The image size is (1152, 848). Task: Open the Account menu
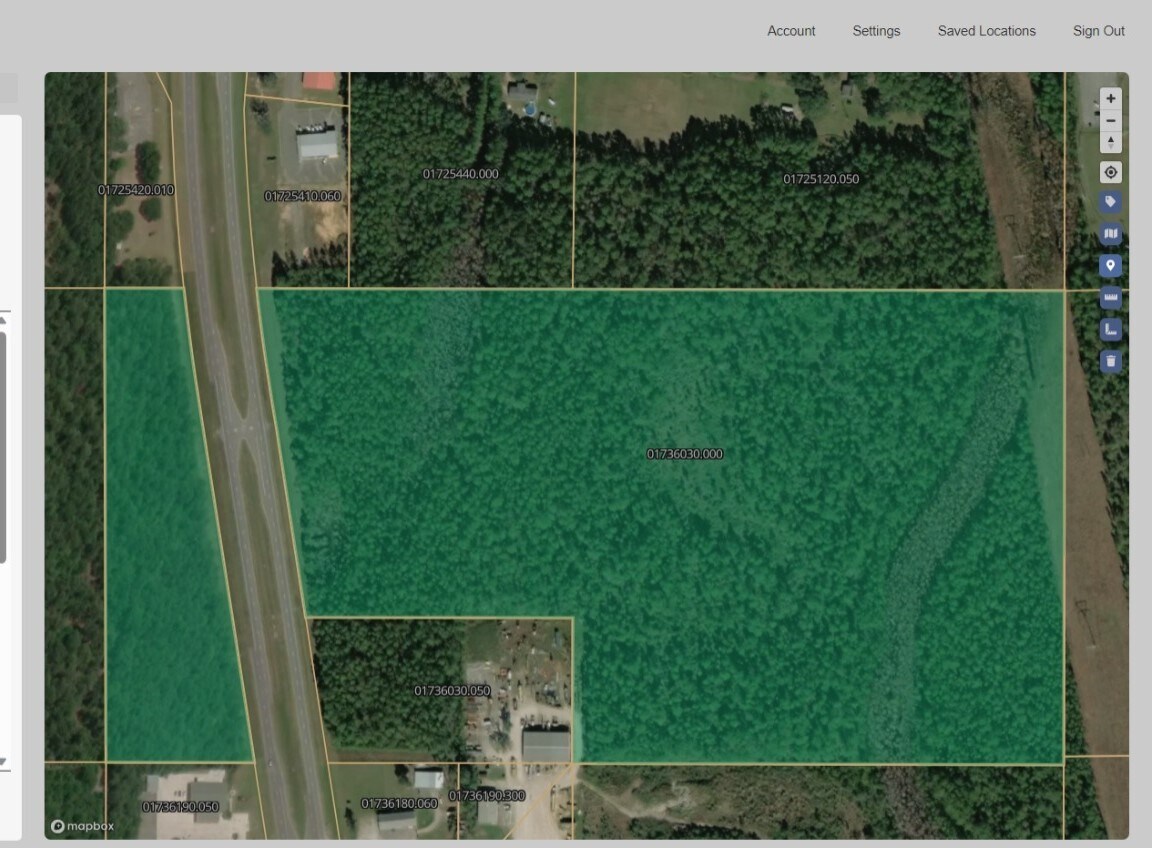(x=790, y=31)
